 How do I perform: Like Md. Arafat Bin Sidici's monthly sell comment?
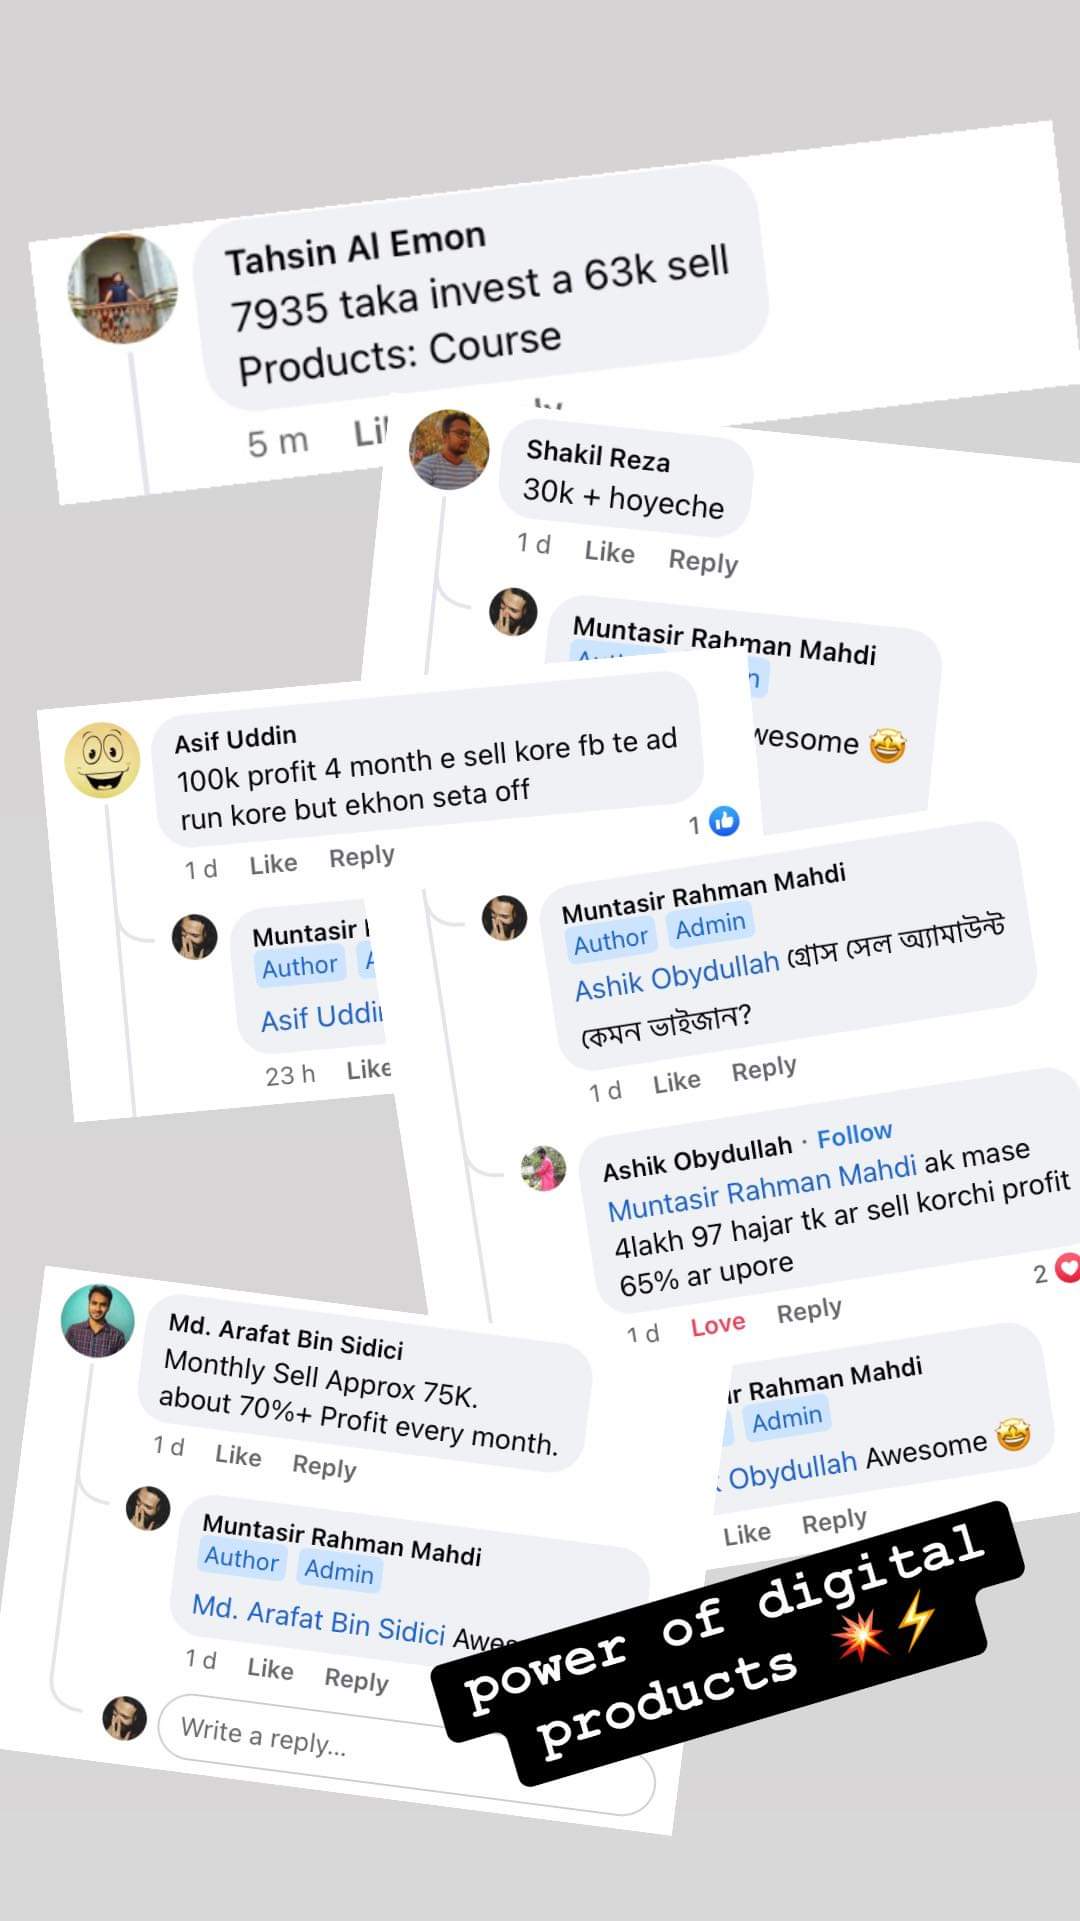click(x=238, y=1455)
